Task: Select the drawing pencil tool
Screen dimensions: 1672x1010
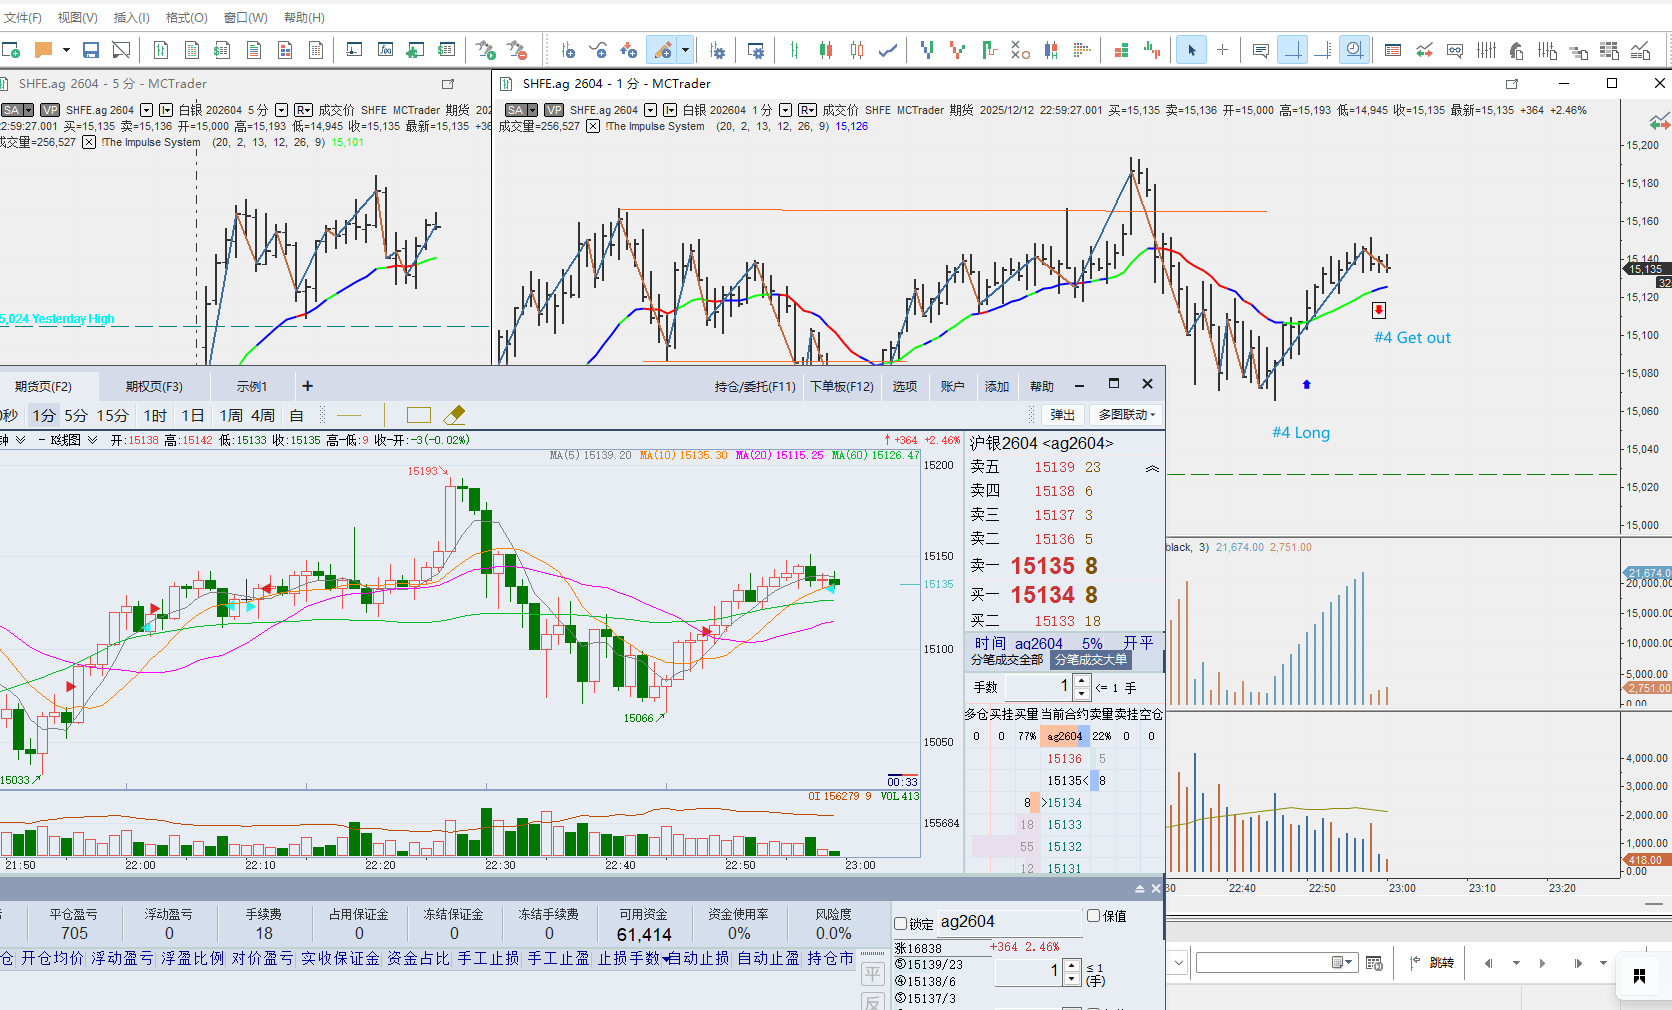Action: (662, 50)
